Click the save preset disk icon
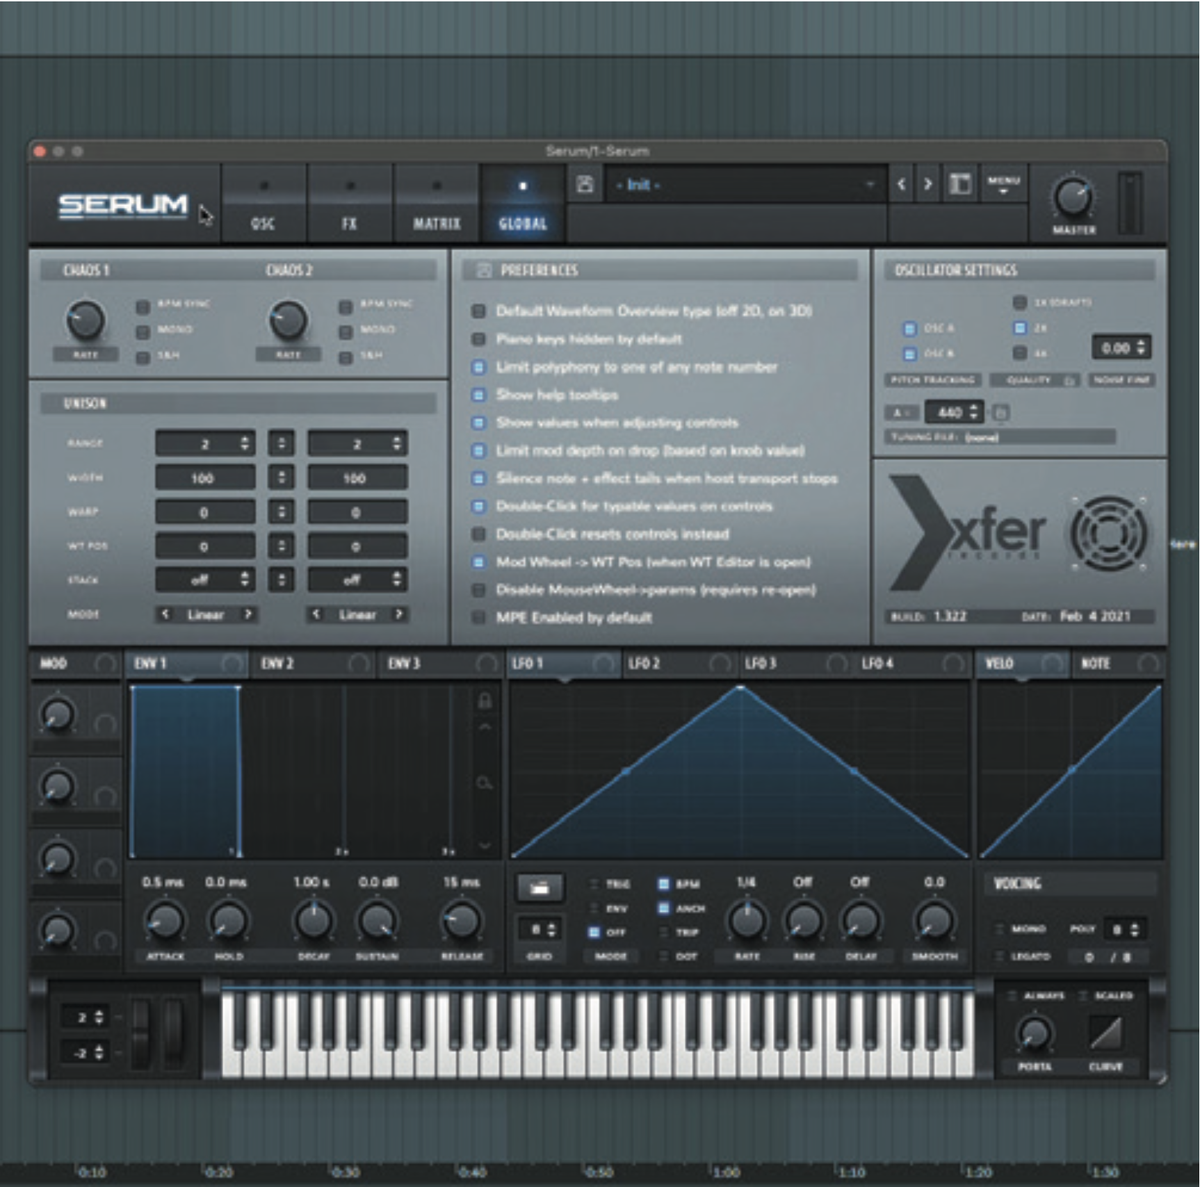 click(585, 185)
